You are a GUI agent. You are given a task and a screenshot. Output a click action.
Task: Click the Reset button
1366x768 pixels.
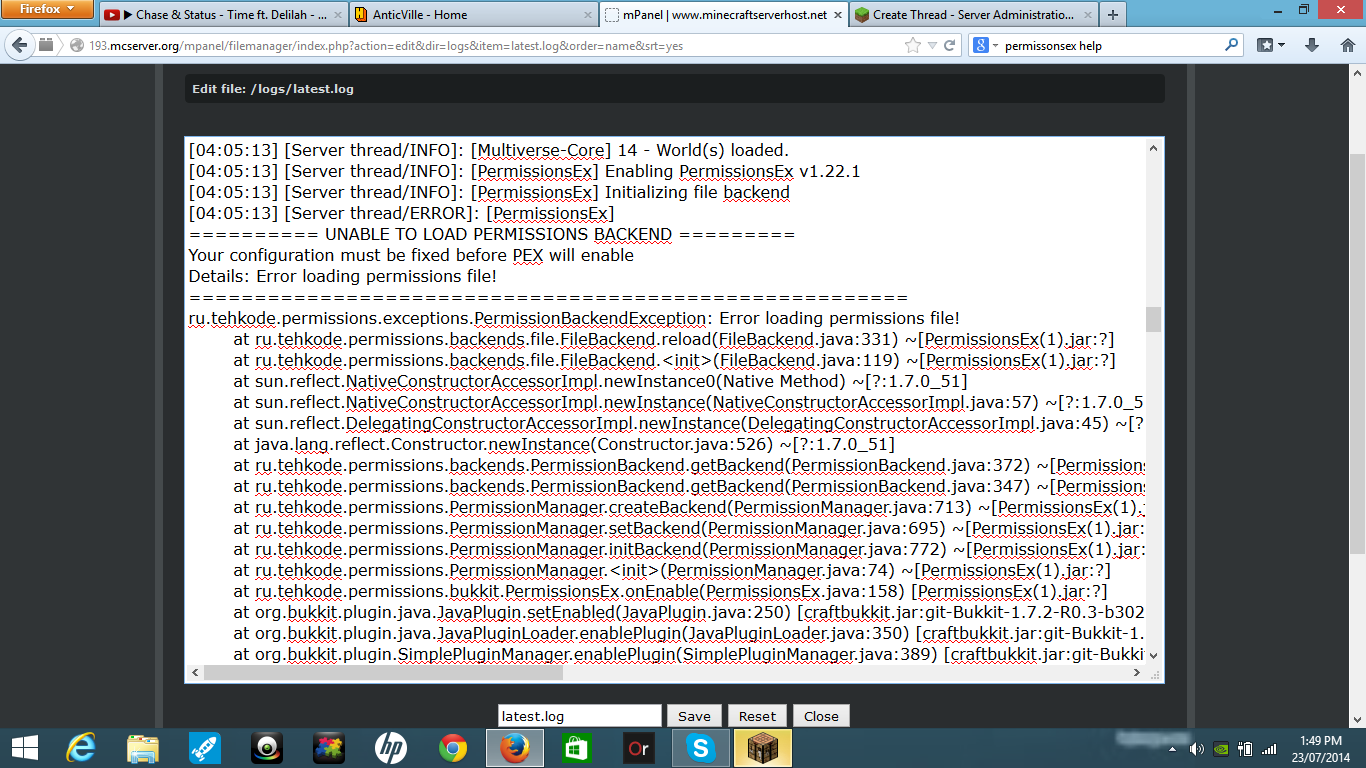[757, 716]
